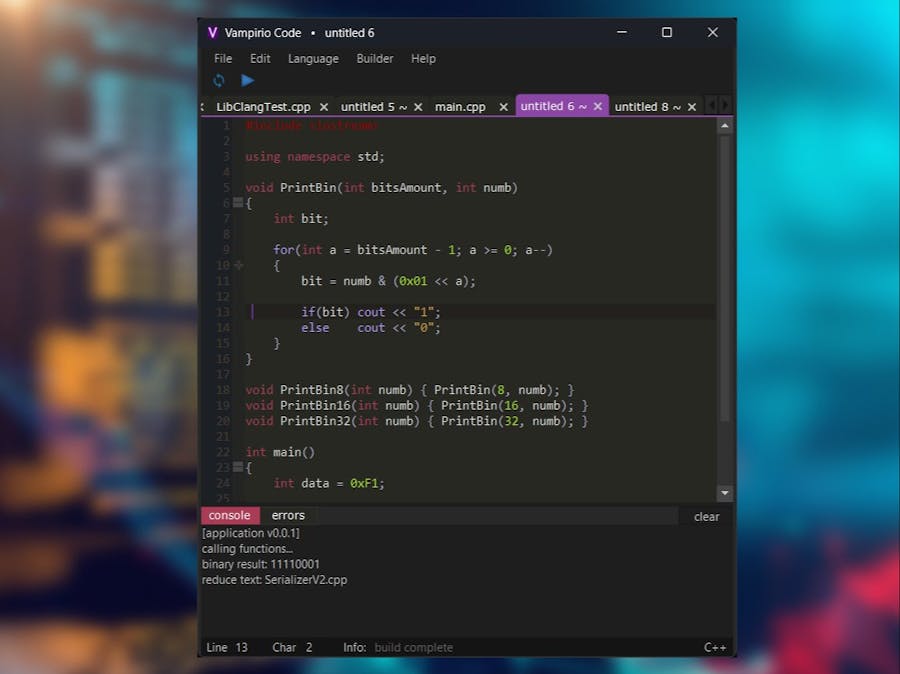Click the 'void PrintBin32' code line
This screenshot has width=900, height=674.
coord(417,421)
